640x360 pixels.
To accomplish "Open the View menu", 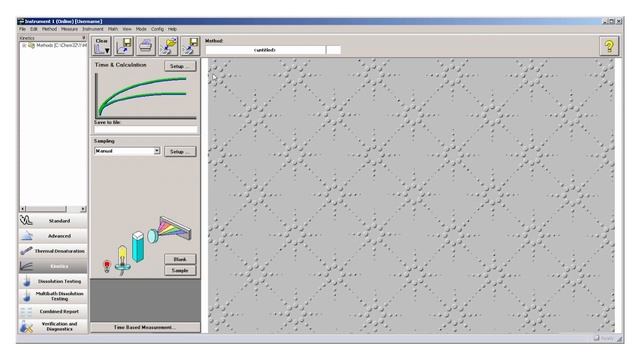I will pos(127,29).
